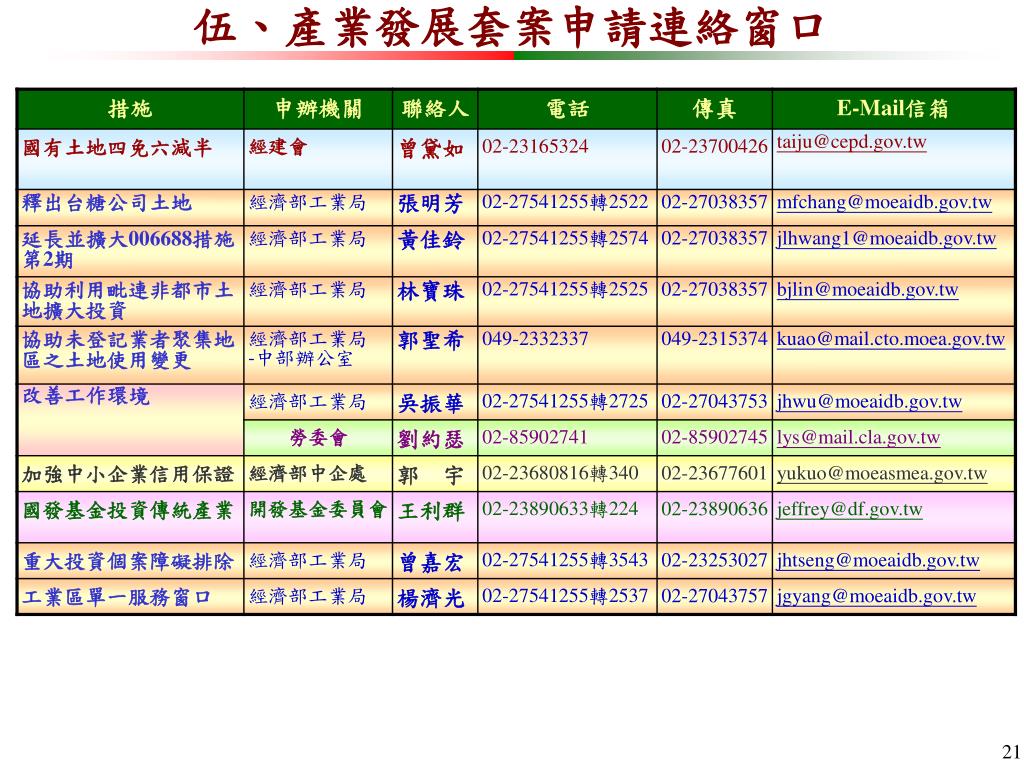Viewport: 1024px width, 768px height.
Task: Click the mfchang@moeaidb.gov.tw email link
Action: 884,203
